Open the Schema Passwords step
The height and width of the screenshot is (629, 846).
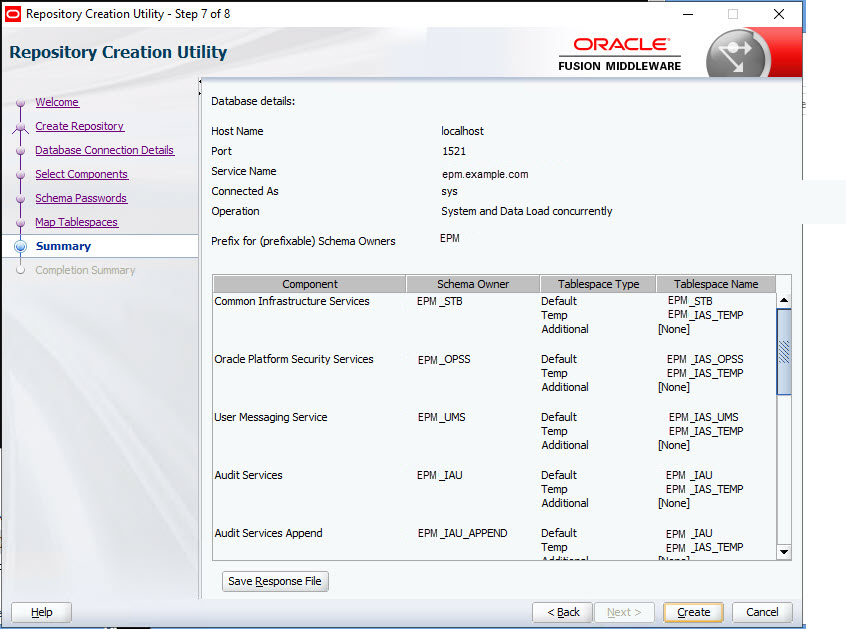81,198
